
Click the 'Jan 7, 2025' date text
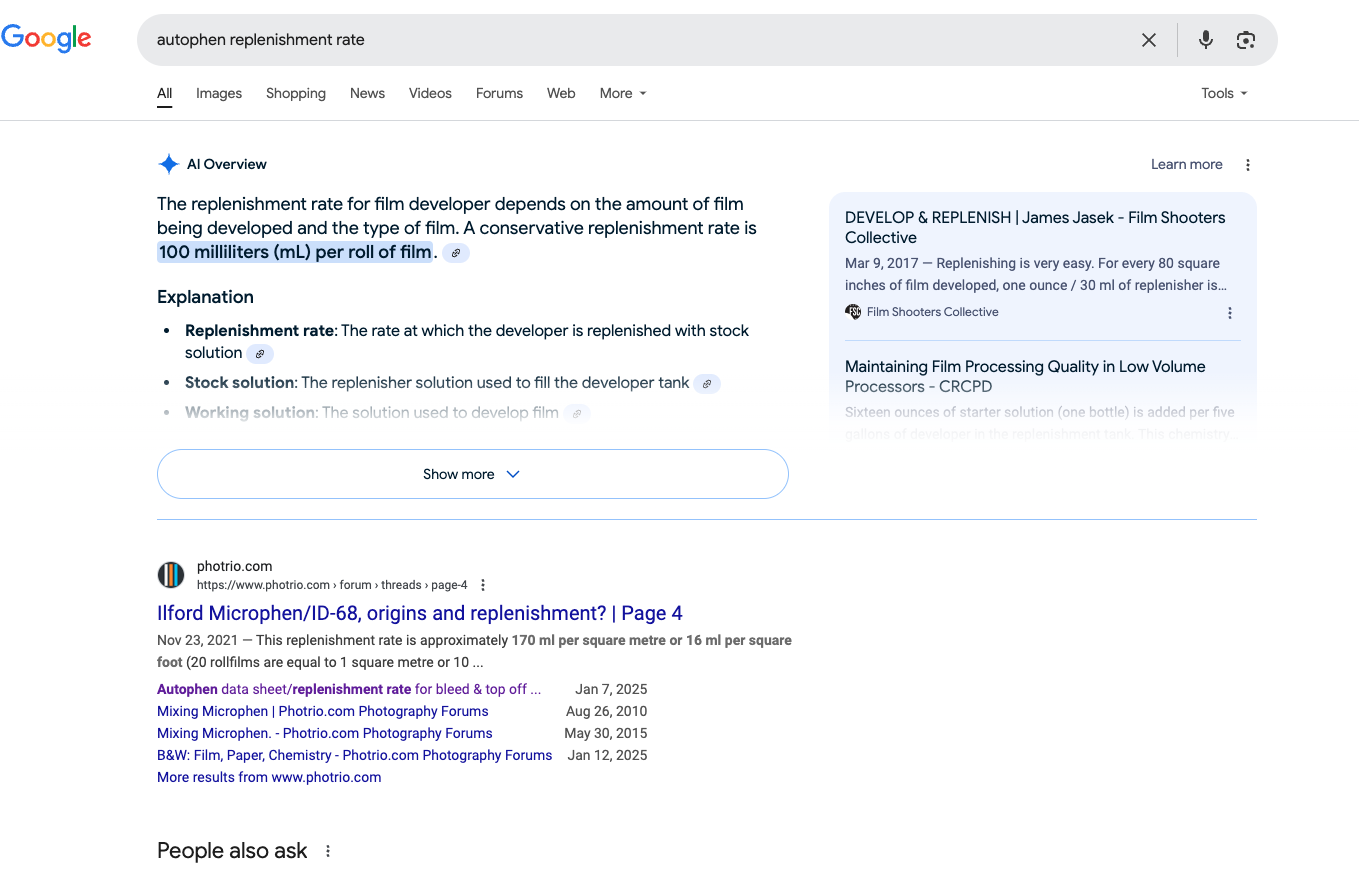tap(611, 689)
